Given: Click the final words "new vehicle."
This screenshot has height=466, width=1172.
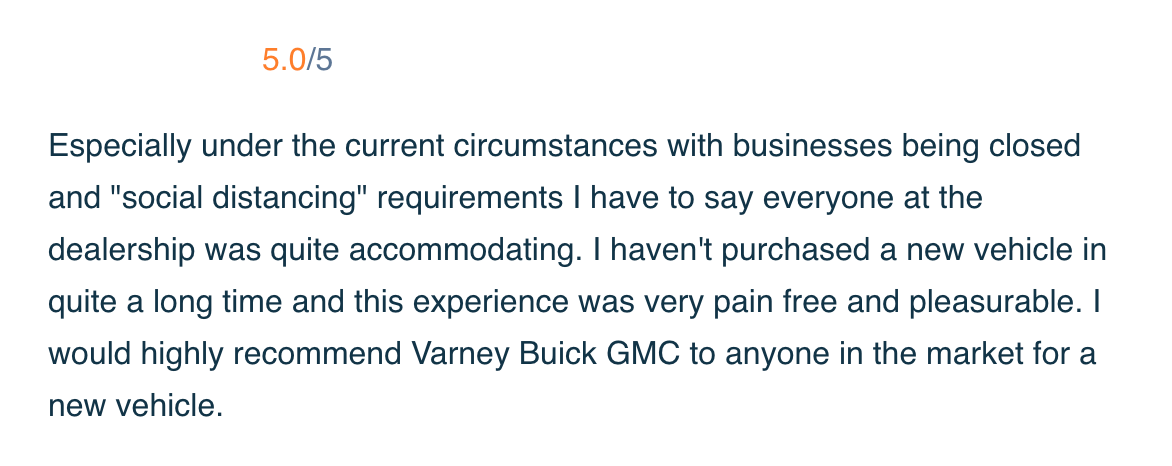Looking at the screenshot, I should (x=133, y=407).
